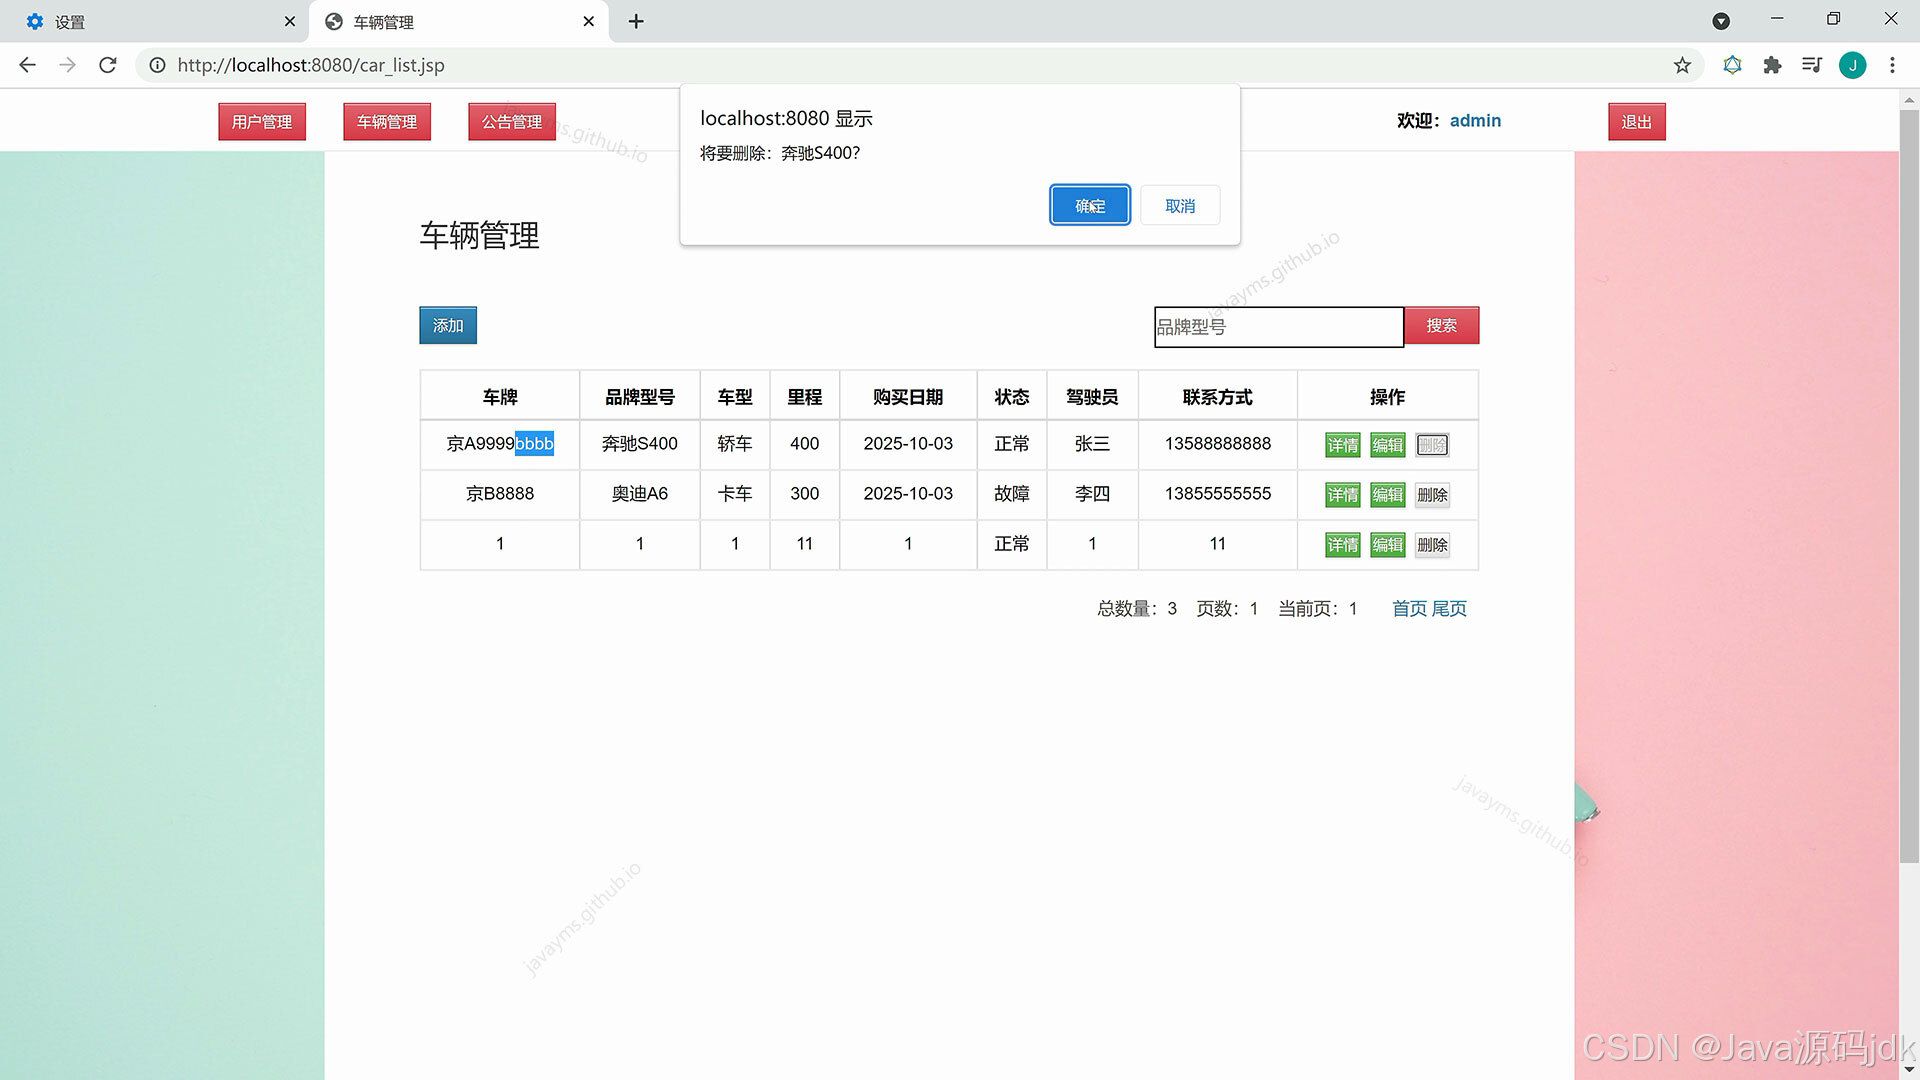
Task: Click 删除 for 京B8888 row
Action: click(x=1432, y=495)
